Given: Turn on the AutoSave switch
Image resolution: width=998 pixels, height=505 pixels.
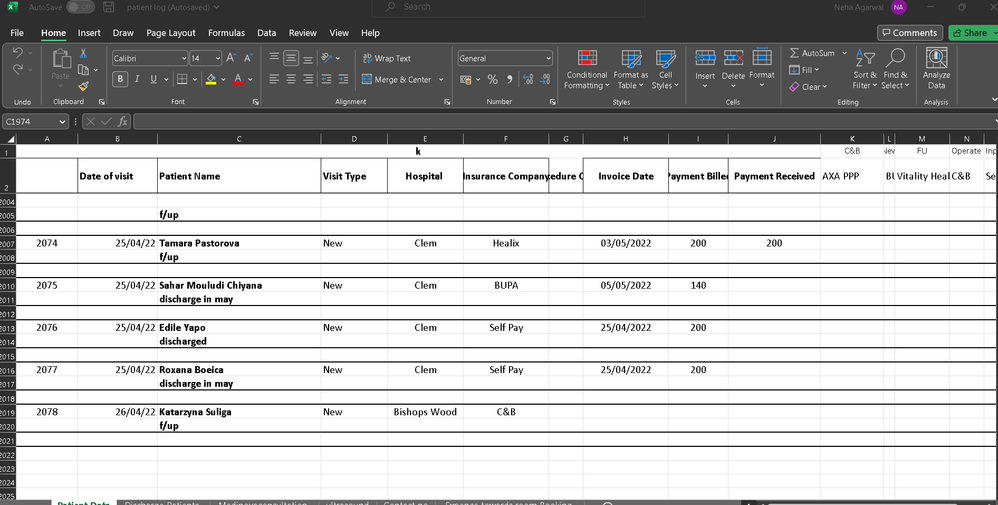Looking at the screenshot, I should [x=80, y=7].
